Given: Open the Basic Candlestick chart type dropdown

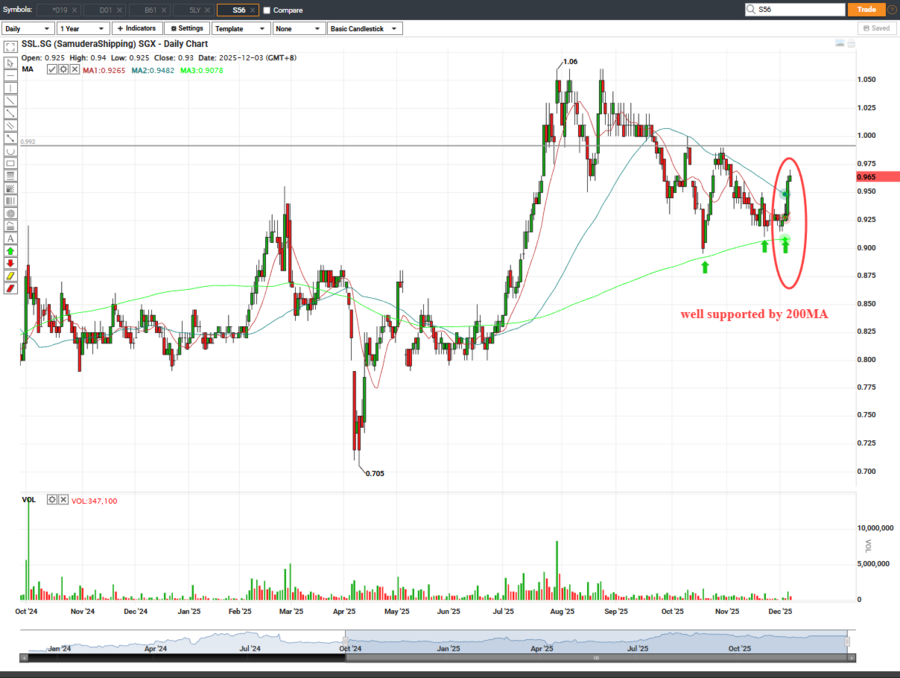Looking at the screenshot, I should [x=365, y=29].
